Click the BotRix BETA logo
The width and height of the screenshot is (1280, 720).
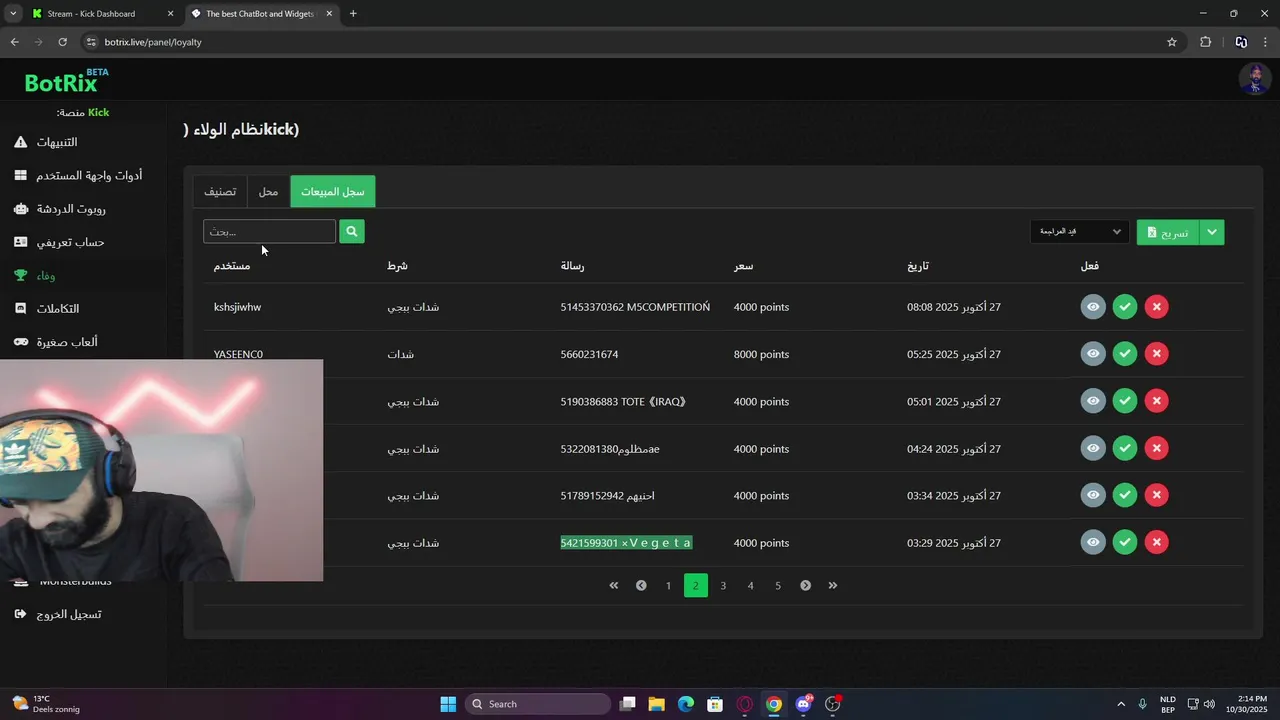(66, 81)
